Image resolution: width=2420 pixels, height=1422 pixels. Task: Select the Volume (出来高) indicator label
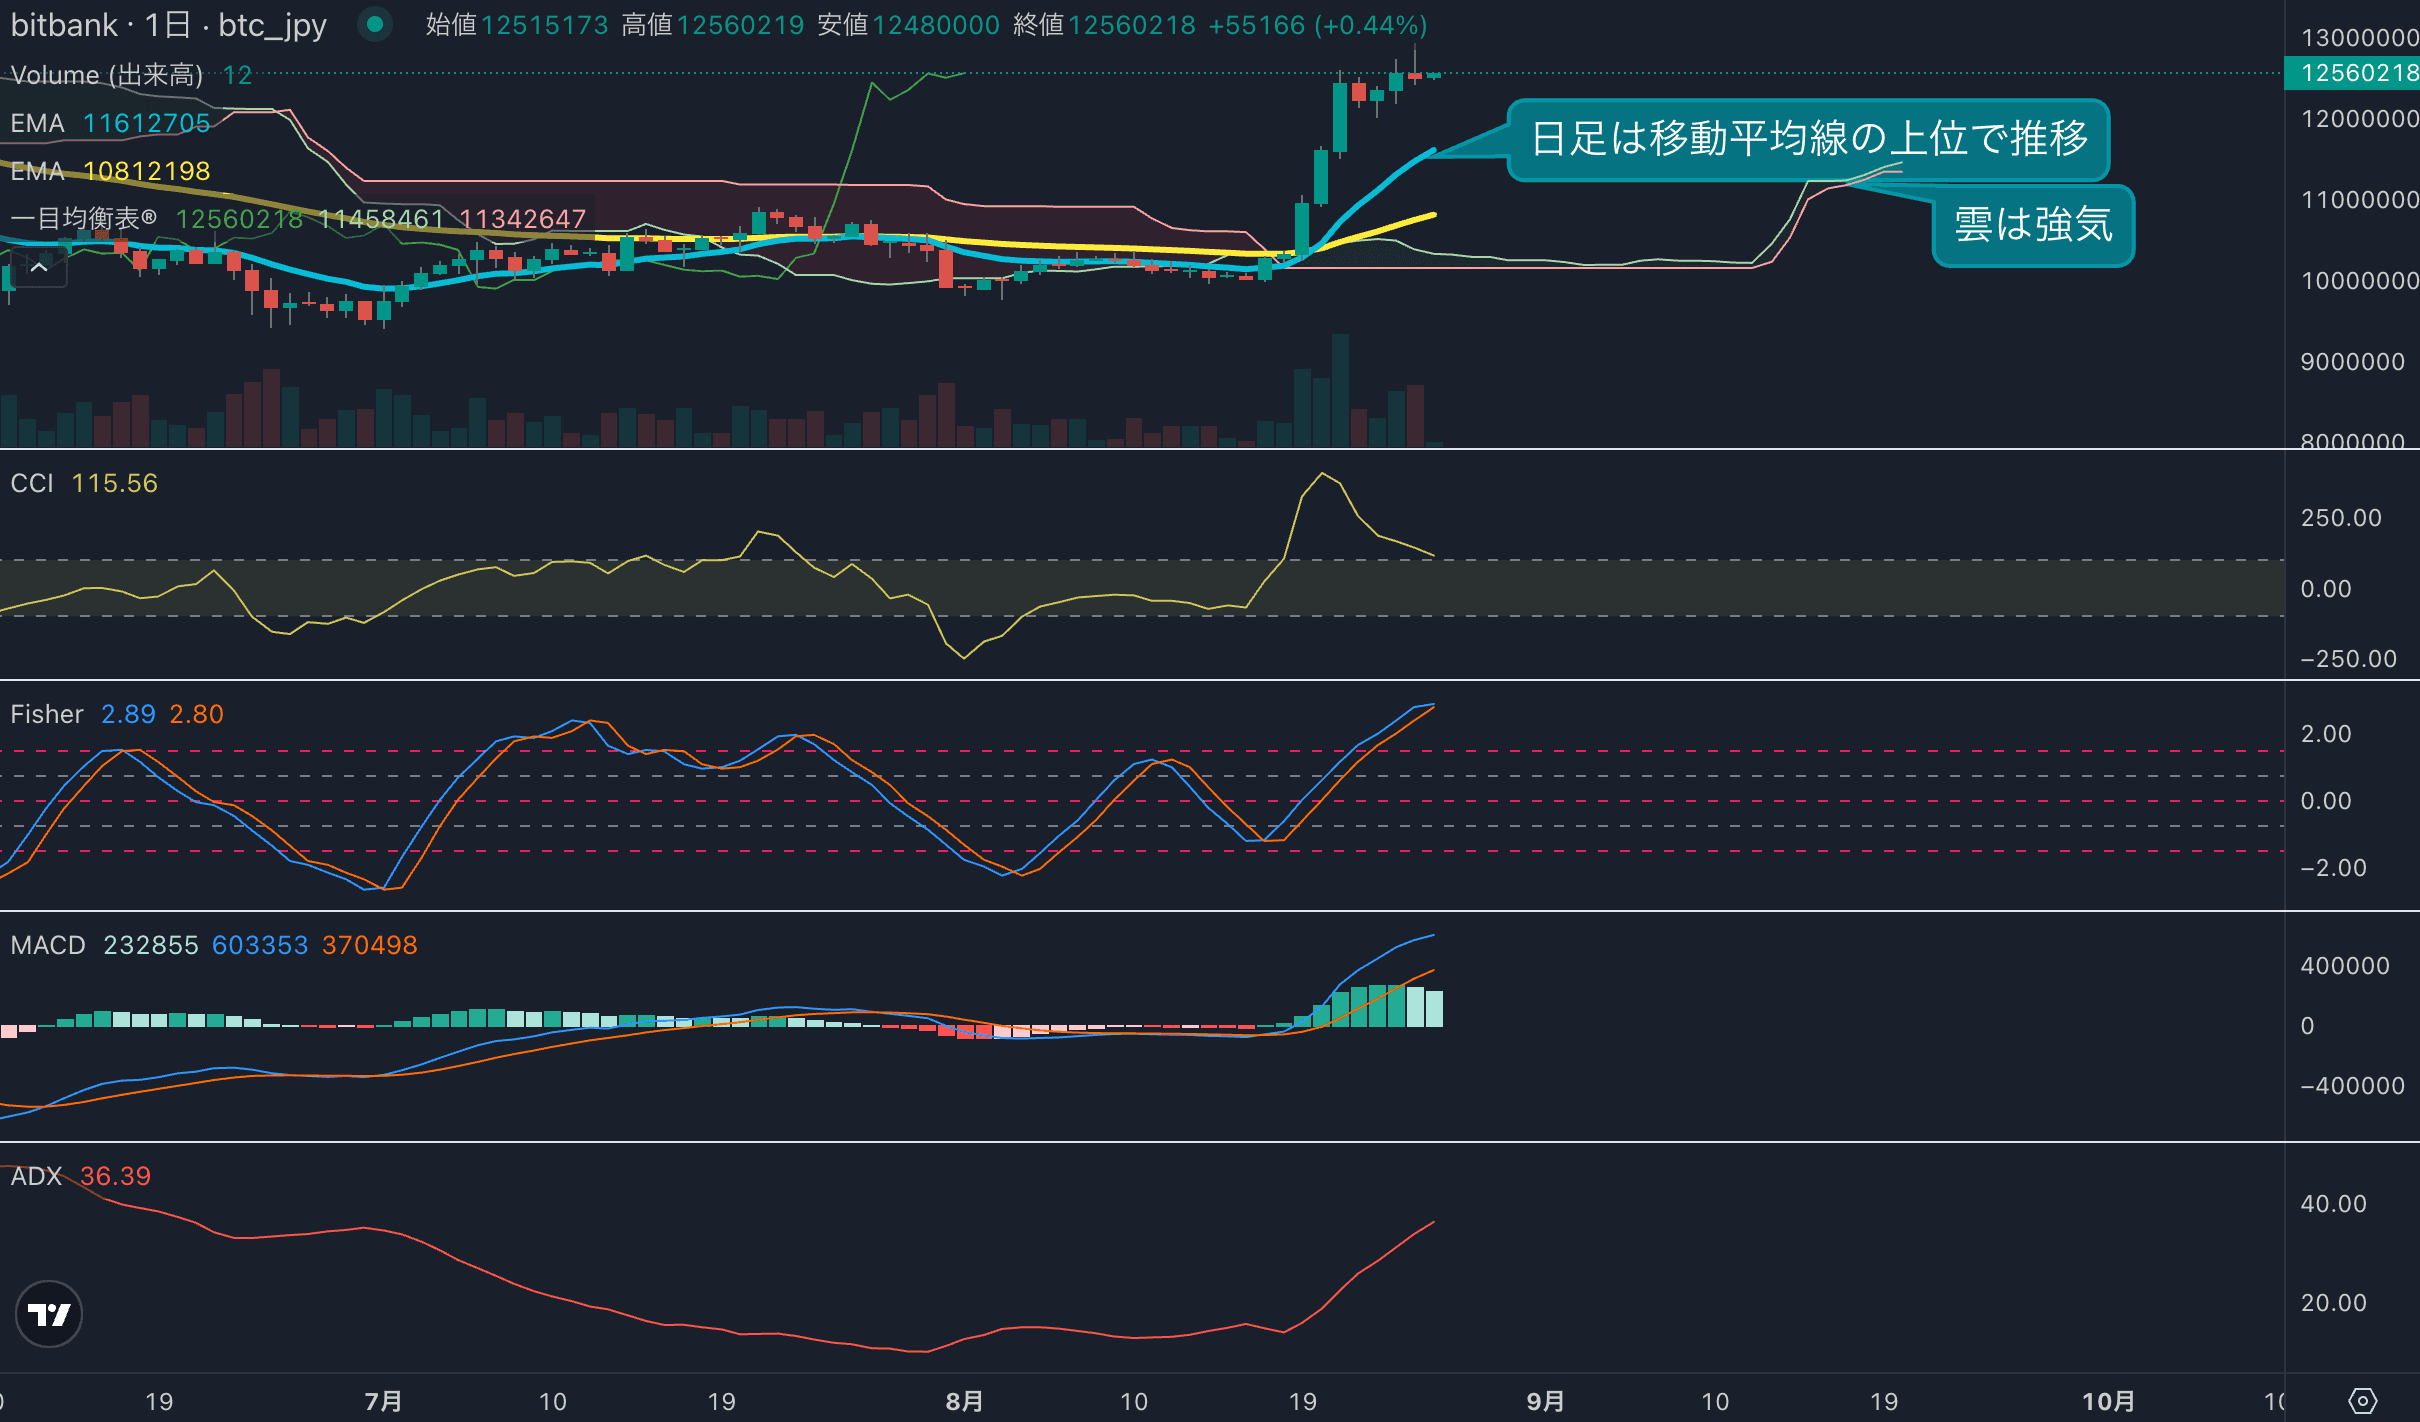[107, 75]
